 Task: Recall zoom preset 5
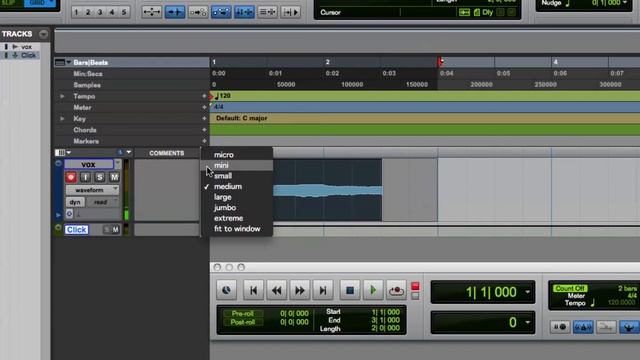pyautogui.click(x=124, y=12)
